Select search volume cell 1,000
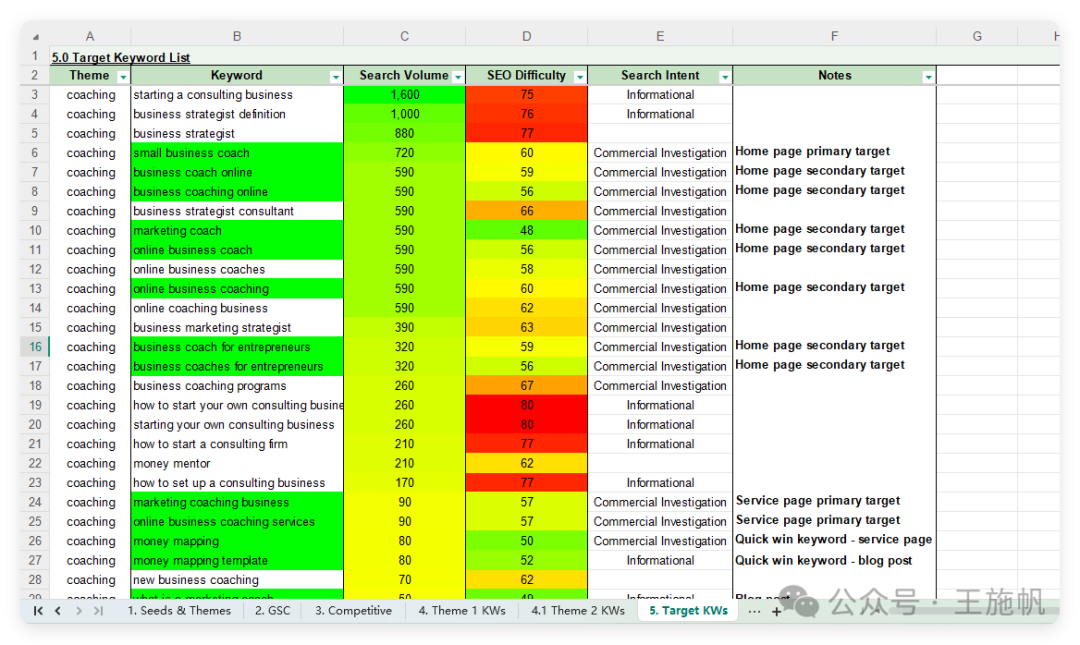The height and width of the screenshot is (645, 1080). 404,114
